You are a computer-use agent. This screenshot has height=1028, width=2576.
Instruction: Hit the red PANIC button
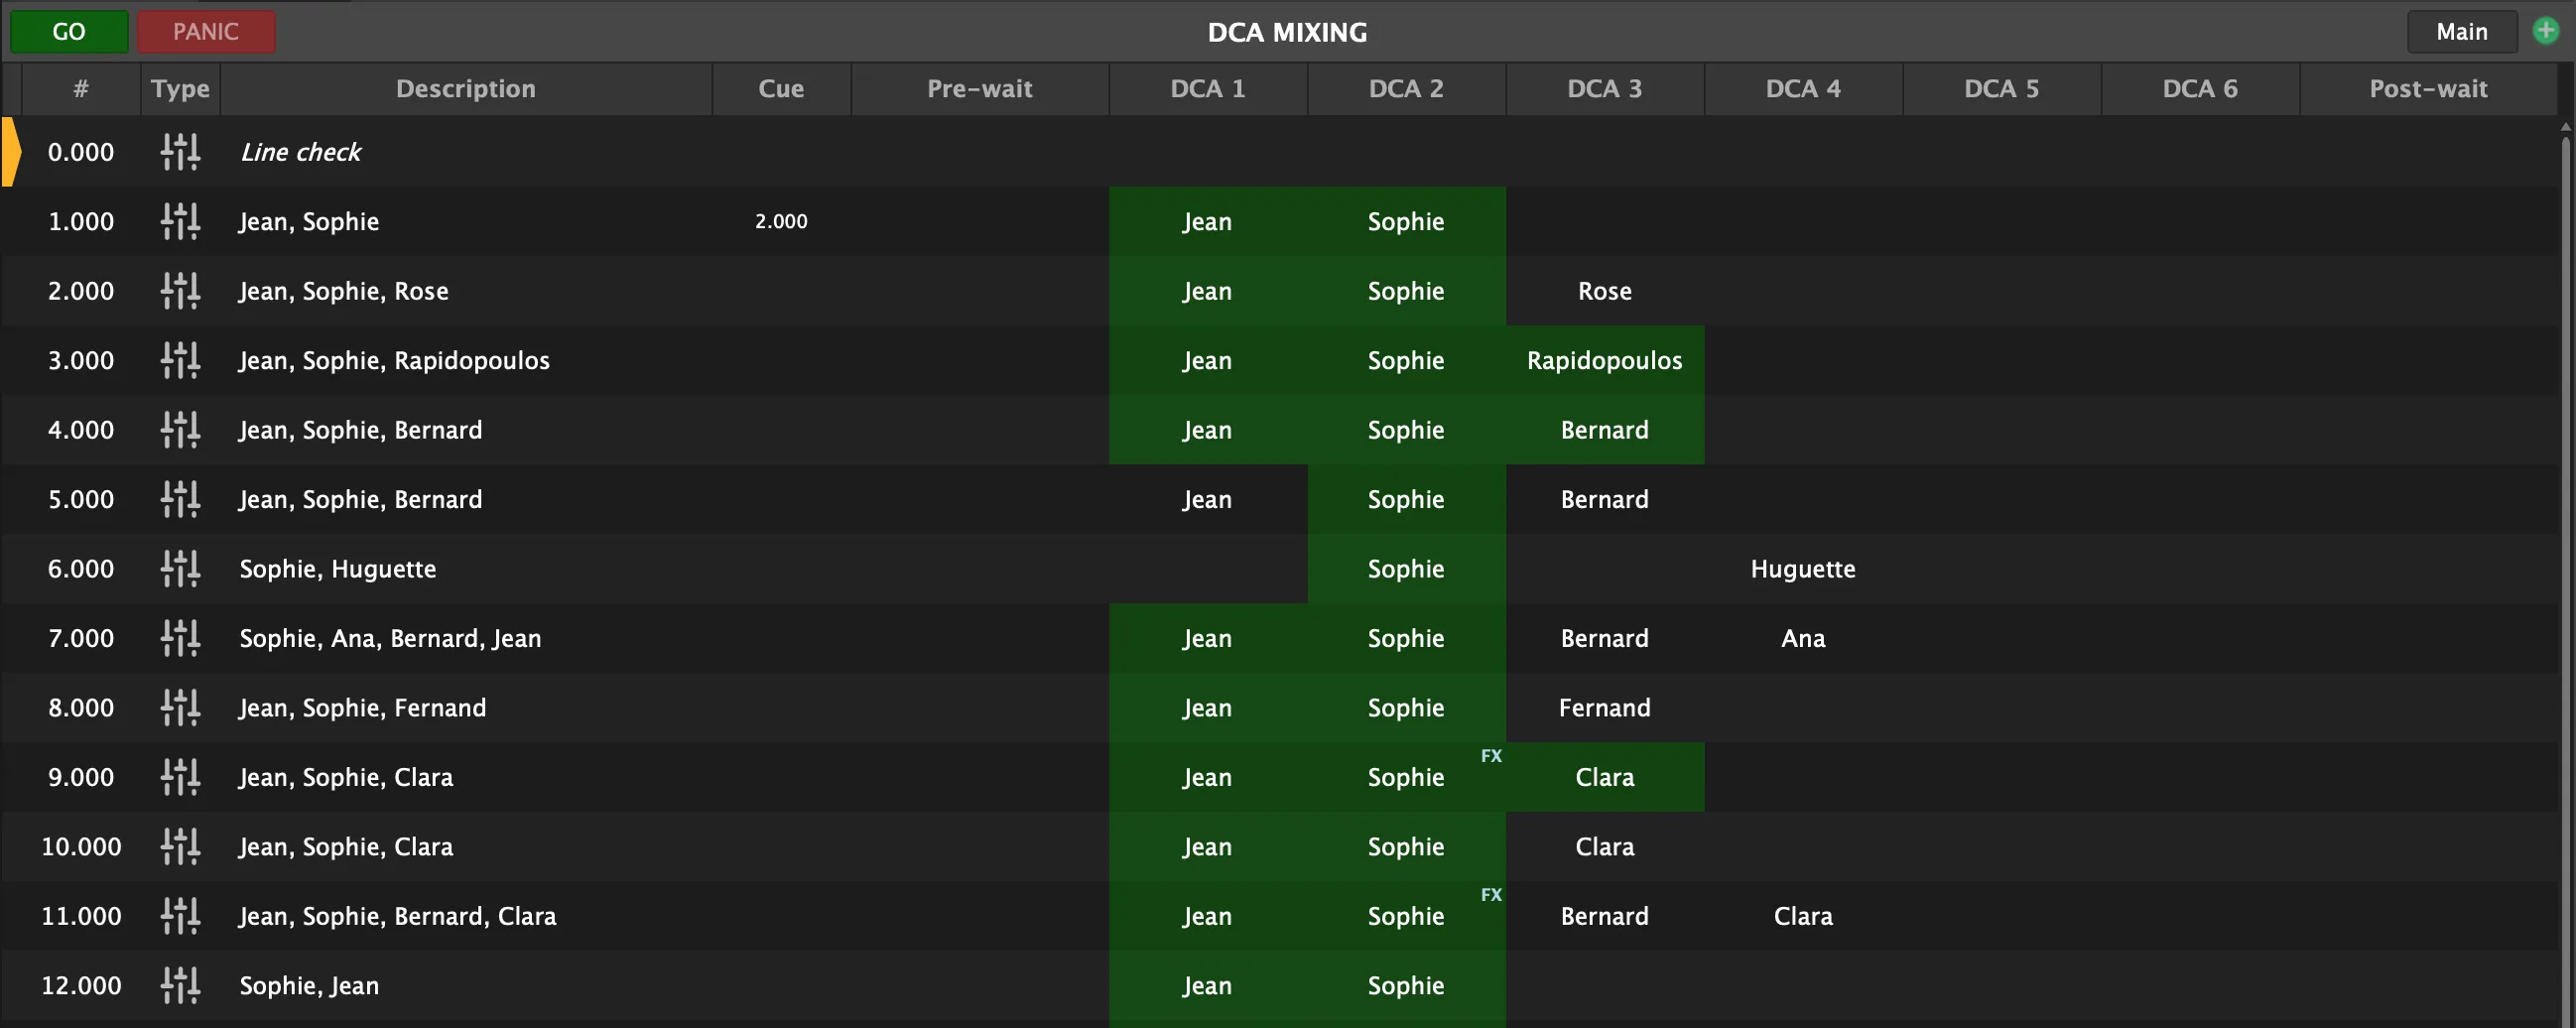pos(206,31)
